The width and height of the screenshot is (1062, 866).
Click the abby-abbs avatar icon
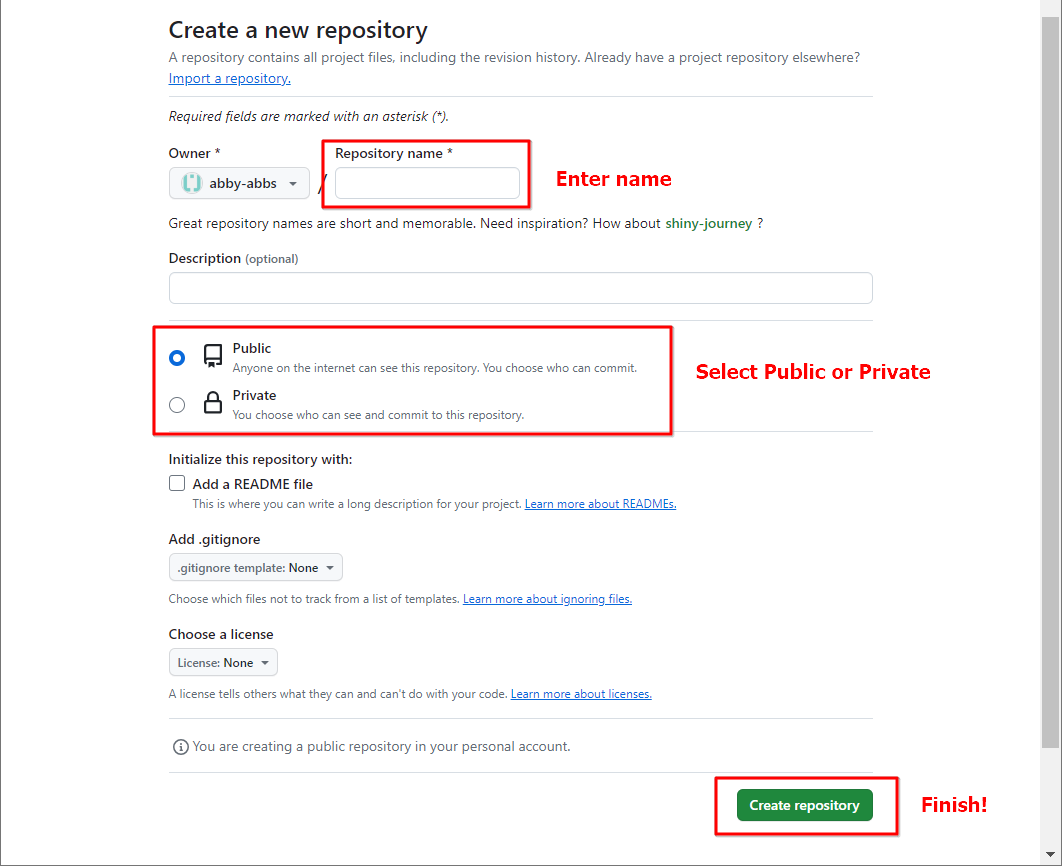point(192,183)
